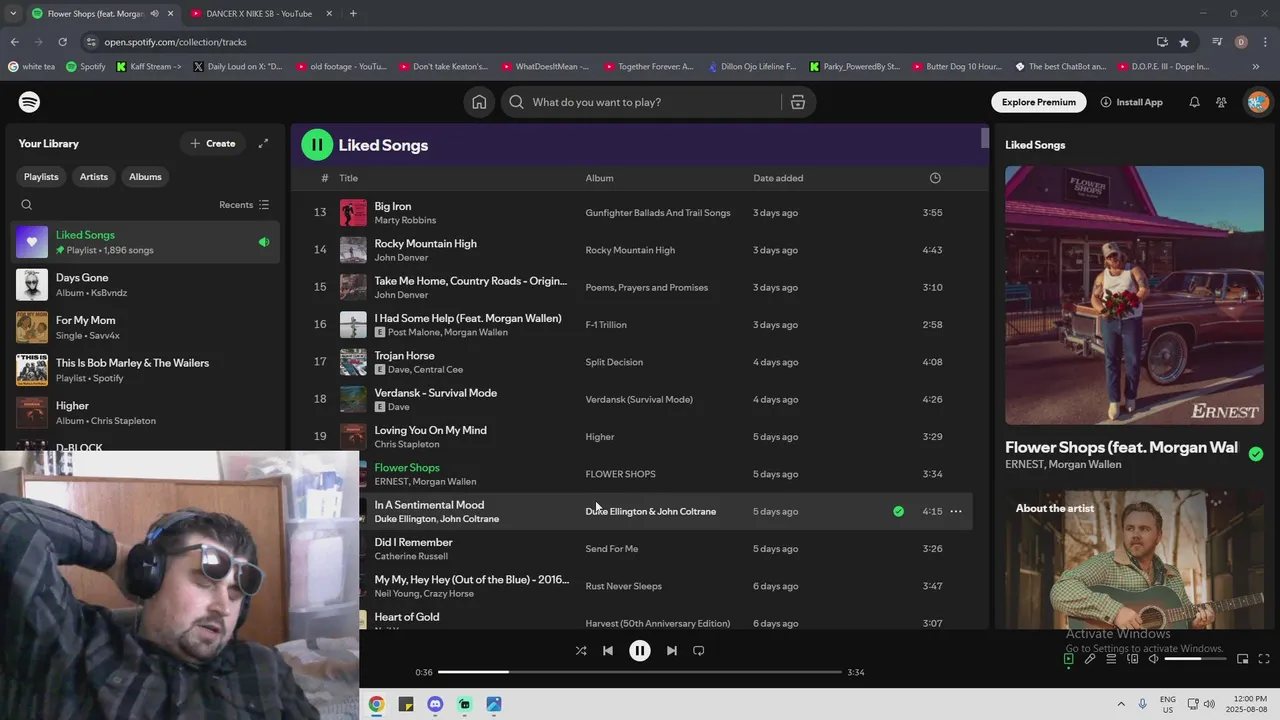Install Spotify app from address bar icon
This screenshot has width=1280, height=720.
1162,42
